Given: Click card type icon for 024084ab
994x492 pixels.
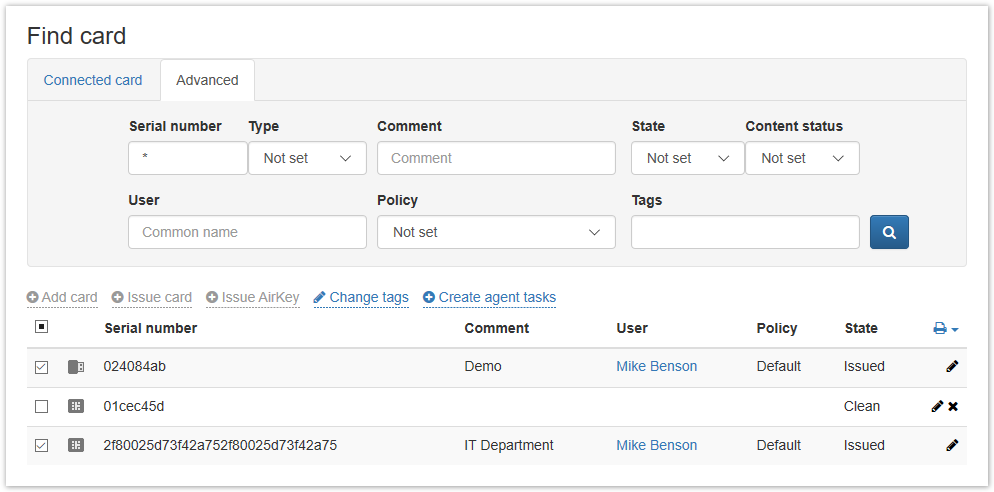Looking at the screenshot, I should (x=76, y=367).
